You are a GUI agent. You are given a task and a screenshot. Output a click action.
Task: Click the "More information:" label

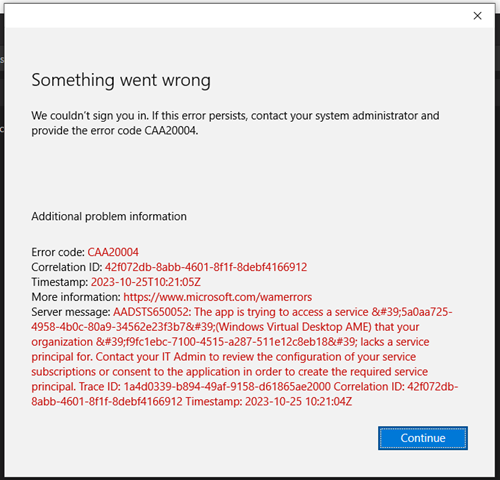click(76, 297)
